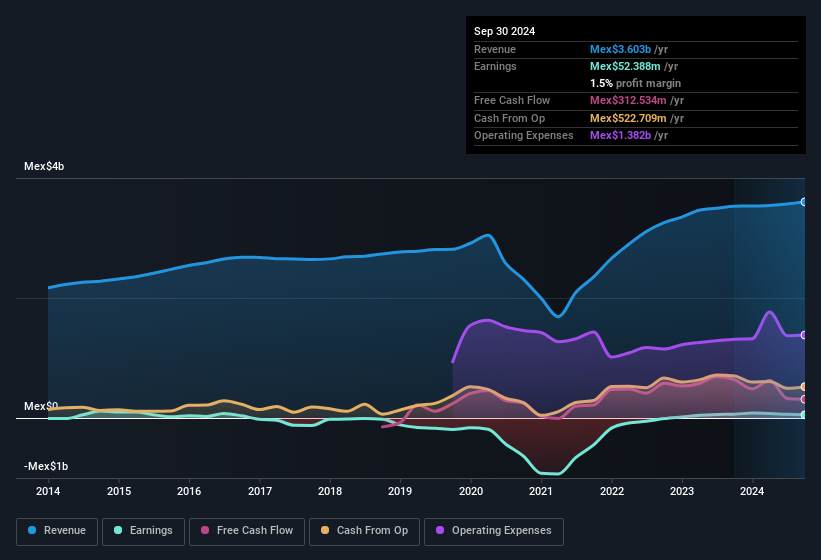821x560 pixels.
Task: Click the Mex$4b y-axis label
Action: click(x=44, y=166)
